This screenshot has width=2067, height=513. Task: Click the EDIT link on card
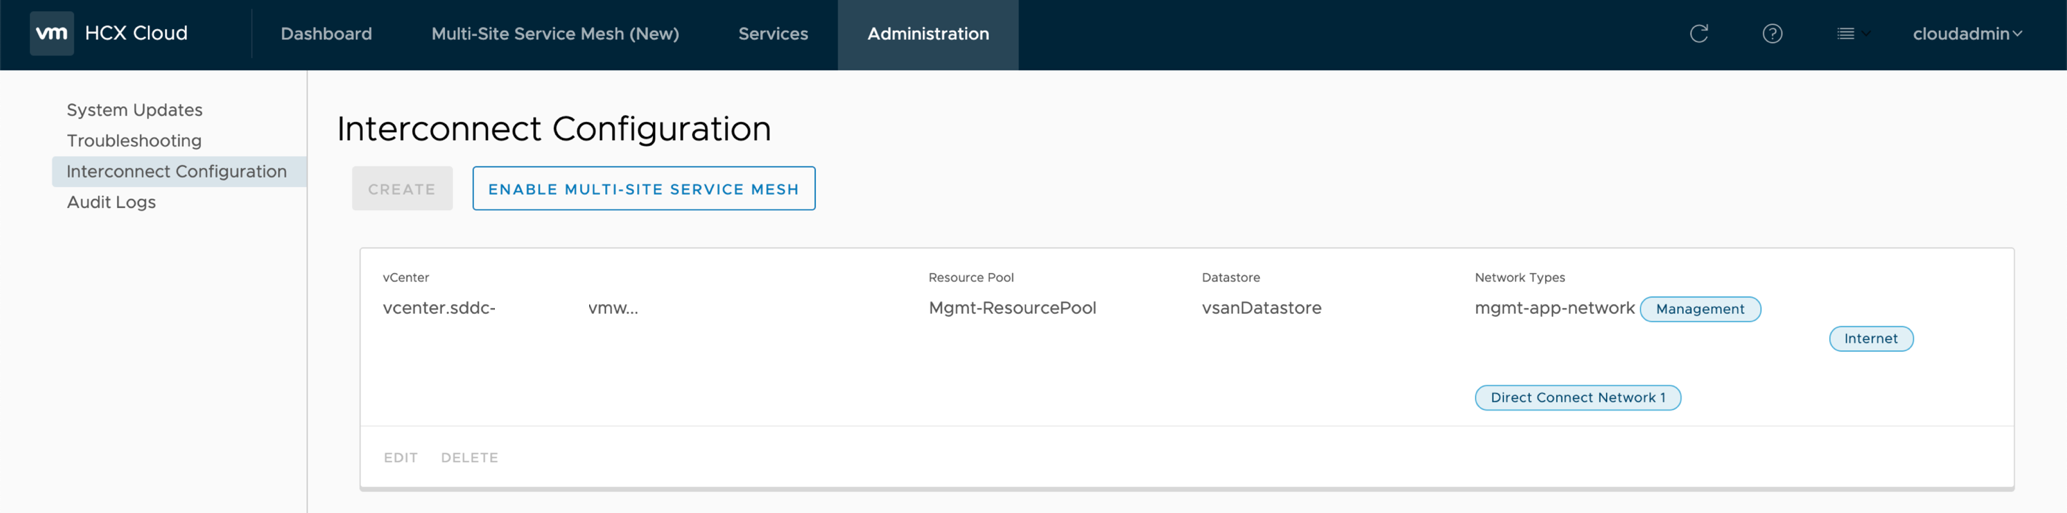[400, 457]
